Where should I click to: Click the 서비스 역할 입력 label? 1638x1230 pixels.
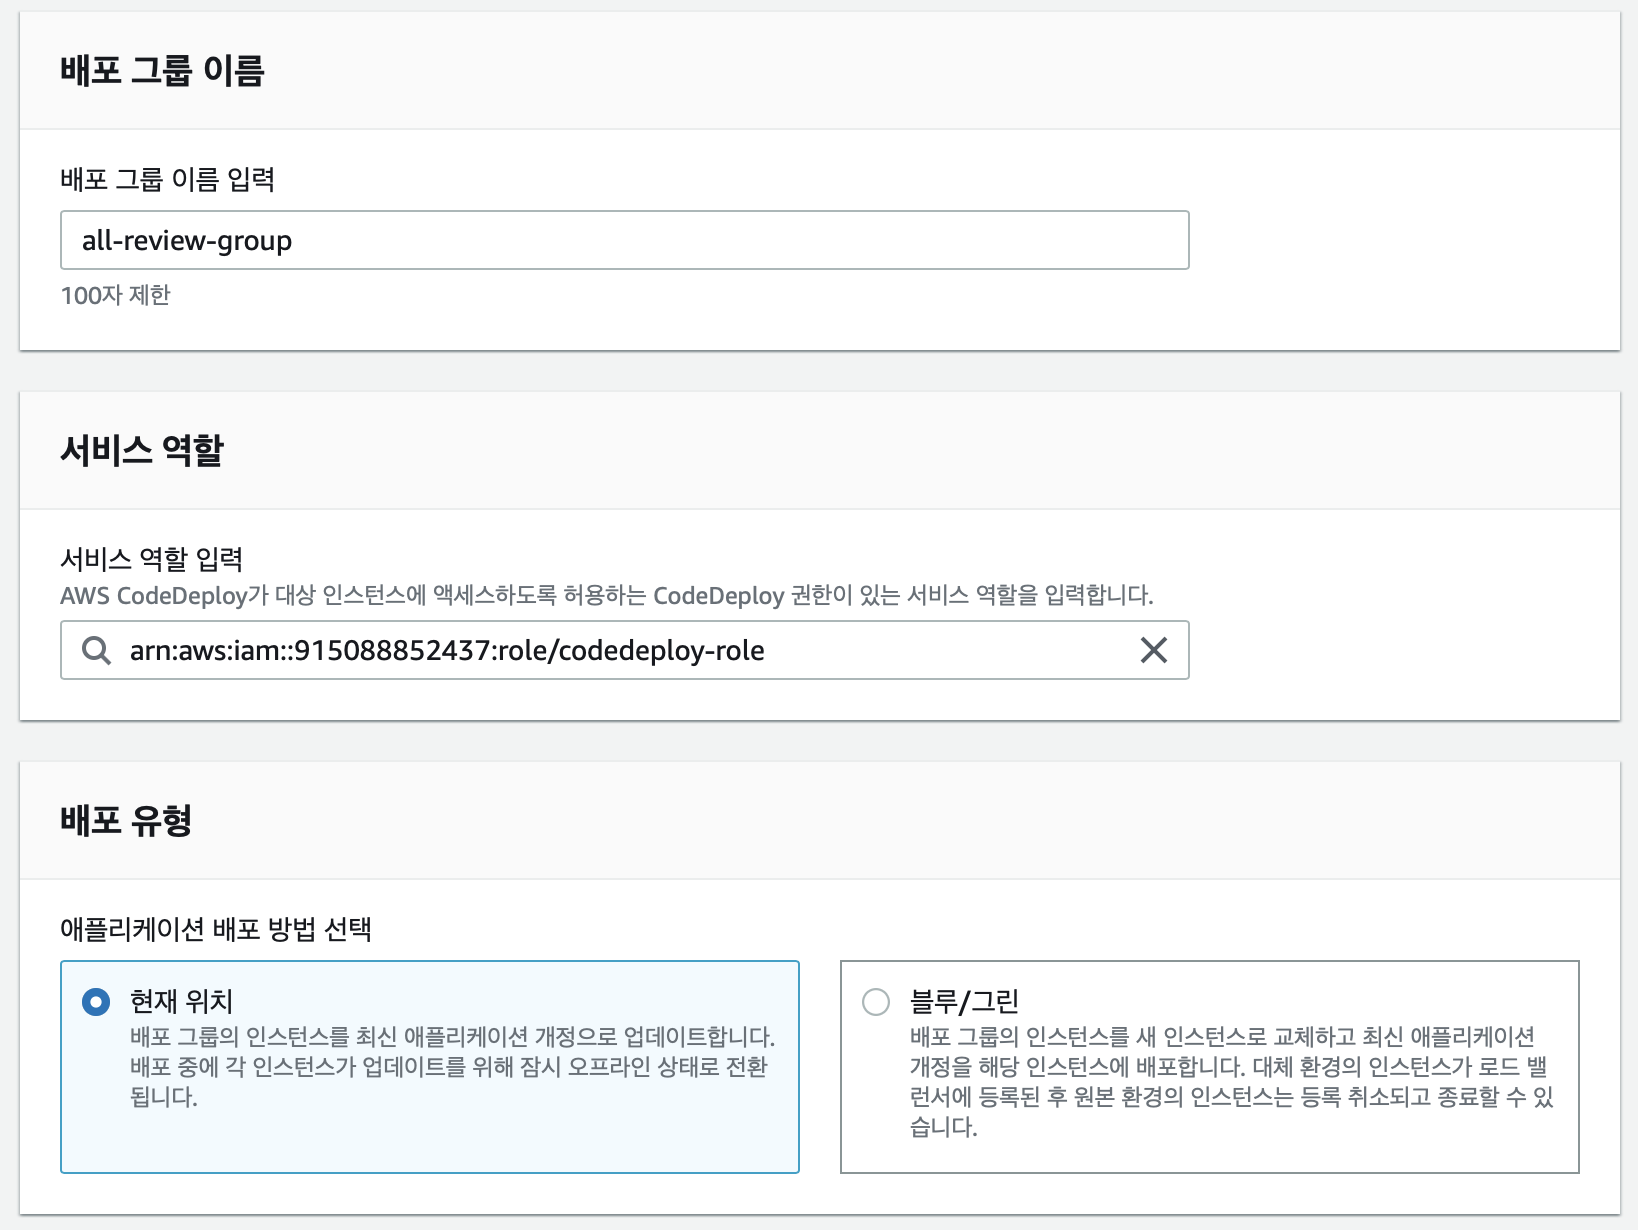click(x=152, y=559)
